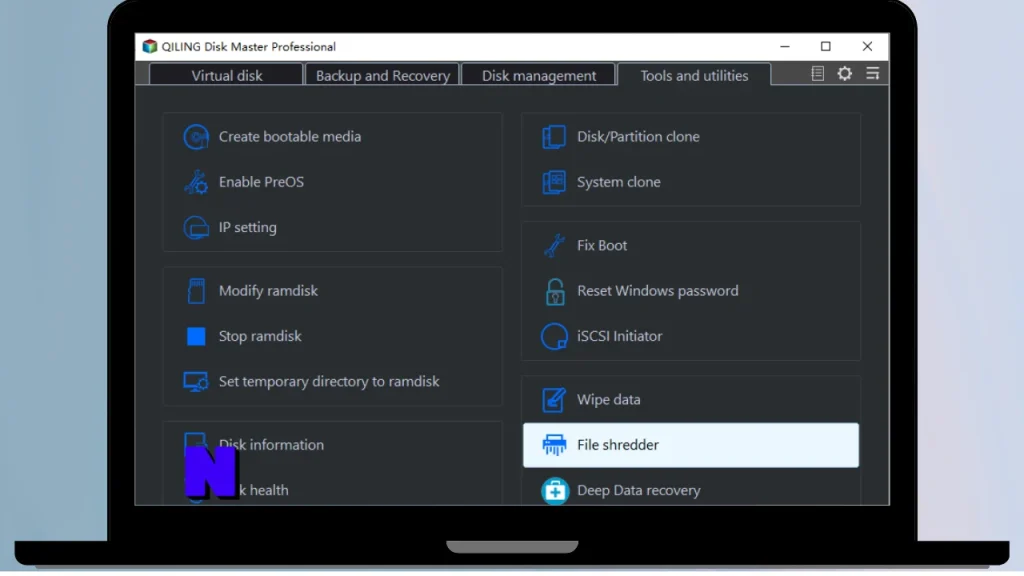Select the highlighted File shredder text
Screen dimensions: 1024x576
[618, 445]
